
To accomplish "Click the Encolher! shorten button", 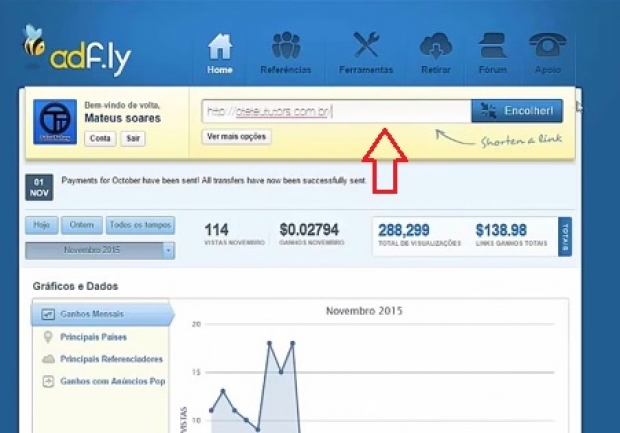I will click(517, 111).
